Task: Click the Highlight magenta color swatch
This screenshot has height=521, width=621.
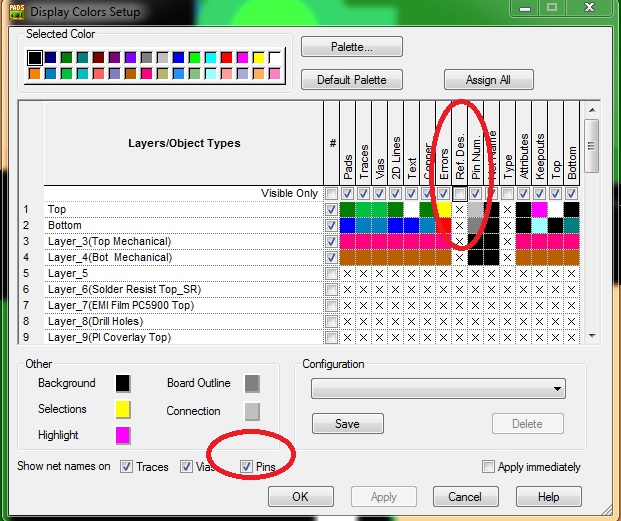Action: pyautogui.click(x=123, y=435)
